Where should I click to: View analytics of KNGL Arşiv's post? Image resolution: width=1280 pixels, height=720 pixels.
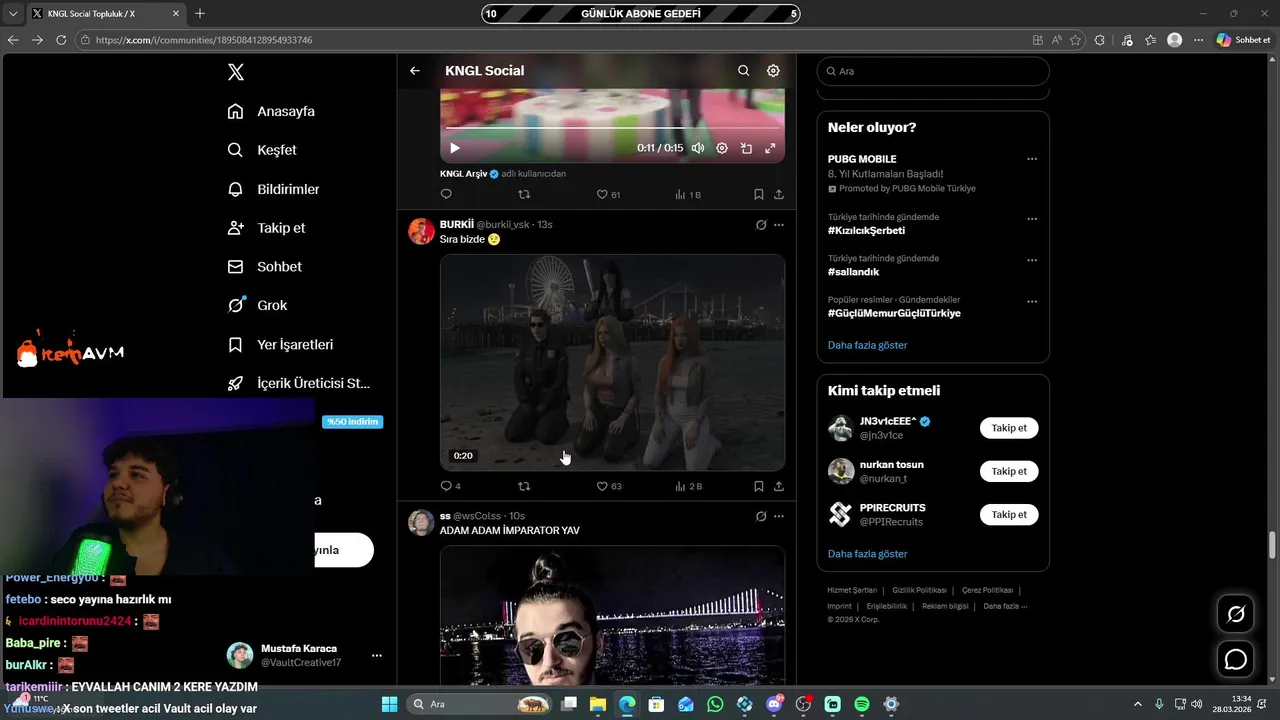coord(688,194)
